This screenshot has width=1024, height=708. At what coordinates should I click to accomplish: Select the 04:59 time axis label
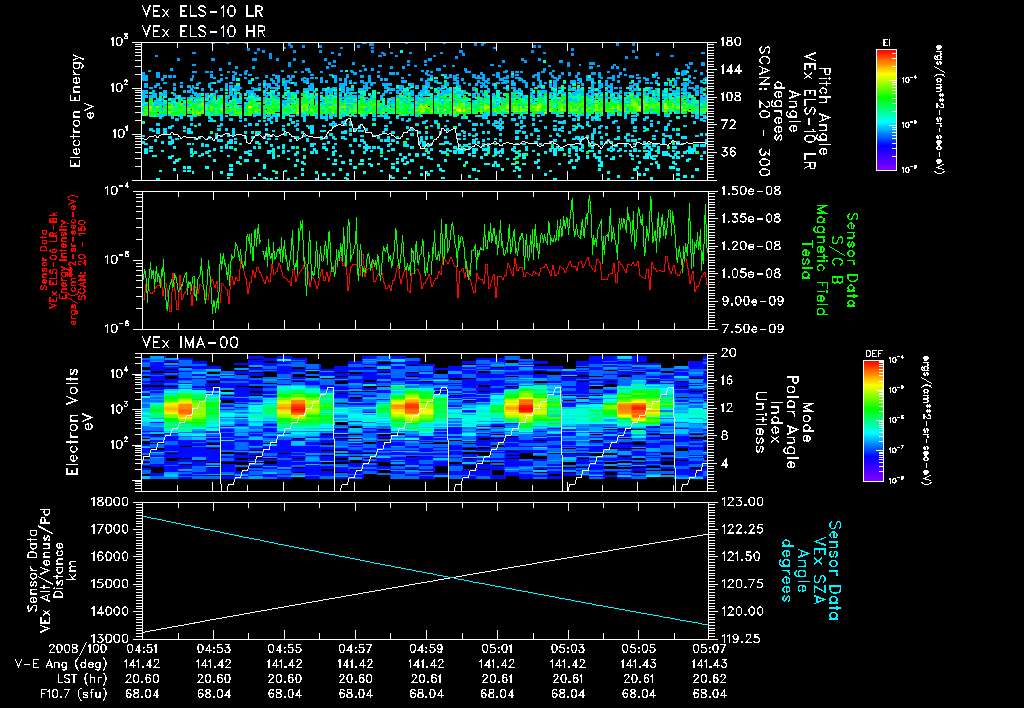(426, 649)
